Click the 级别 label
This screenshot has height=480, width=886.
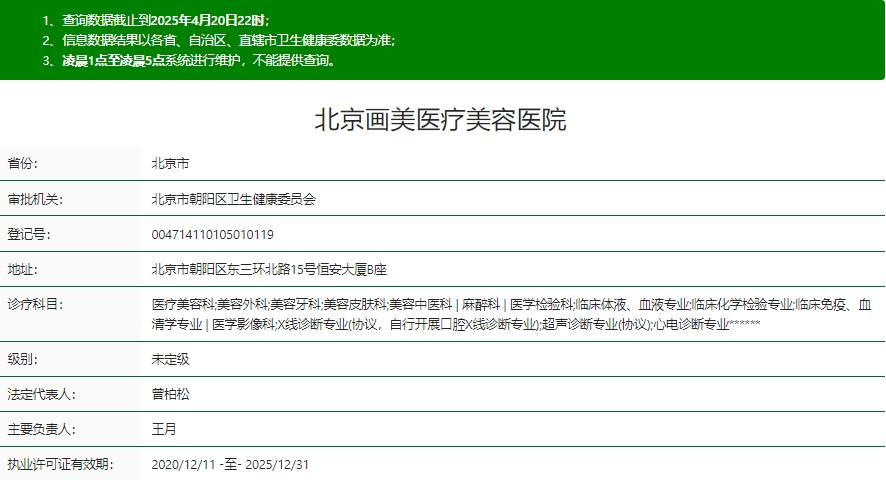pyautogui.click(x=23, y=359)
